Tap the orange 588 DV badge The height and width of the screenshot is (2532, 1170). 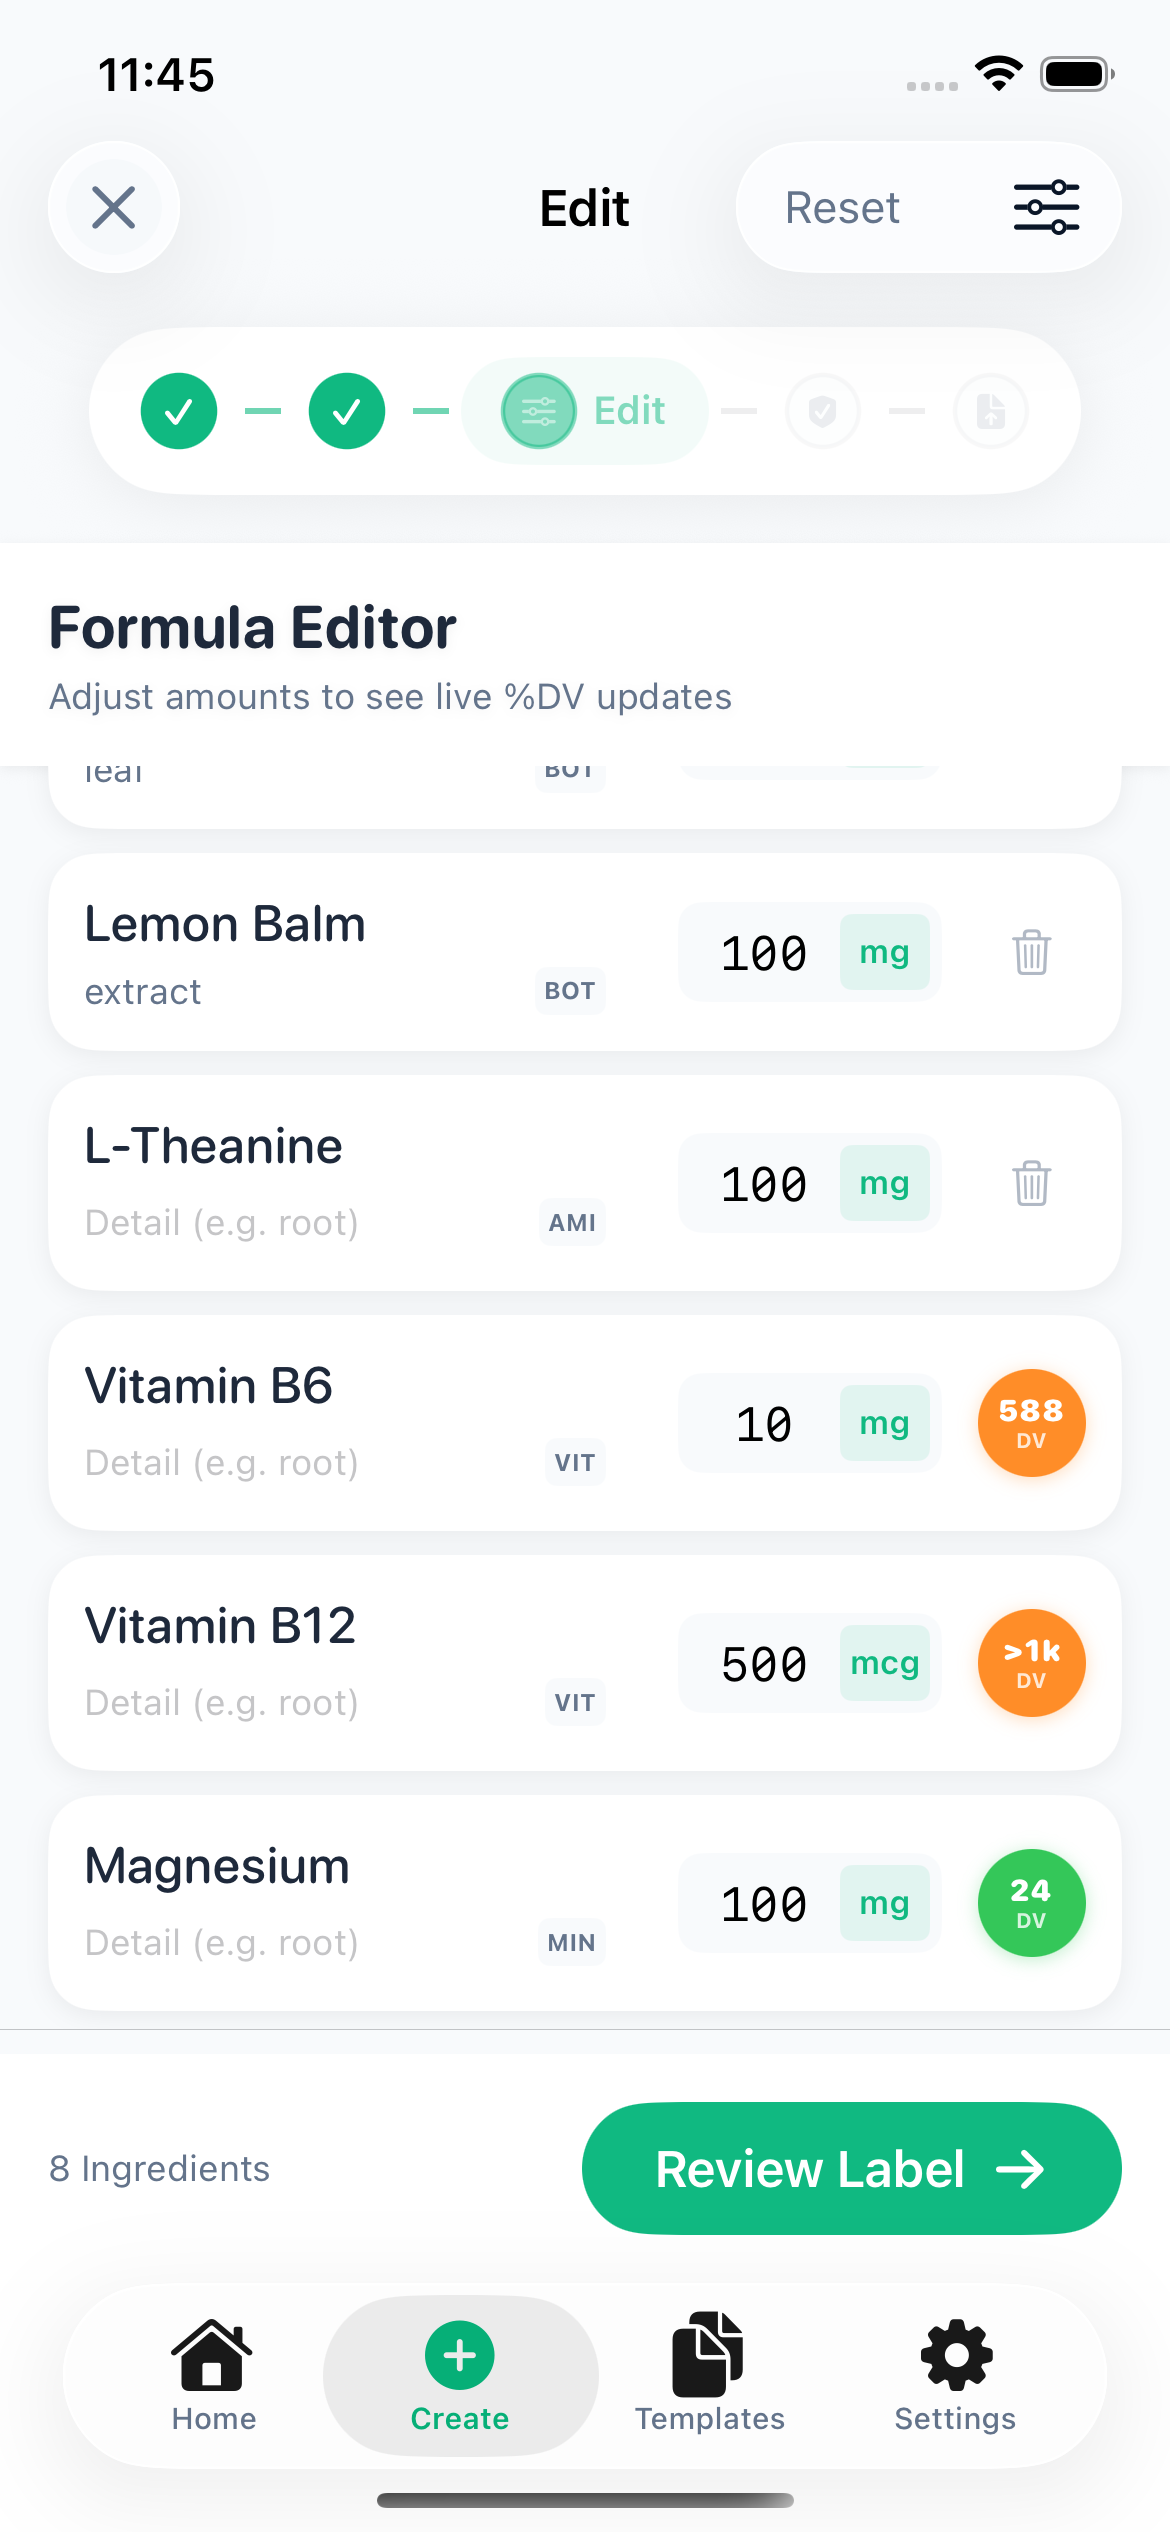[1031, 1423]
